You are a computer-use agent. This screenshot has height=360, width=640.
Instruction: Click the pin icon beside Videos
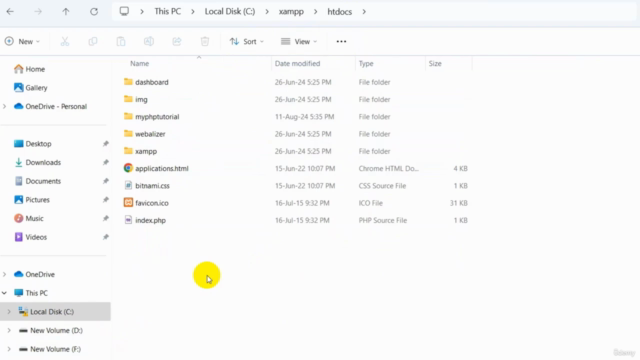click(106, 237)
